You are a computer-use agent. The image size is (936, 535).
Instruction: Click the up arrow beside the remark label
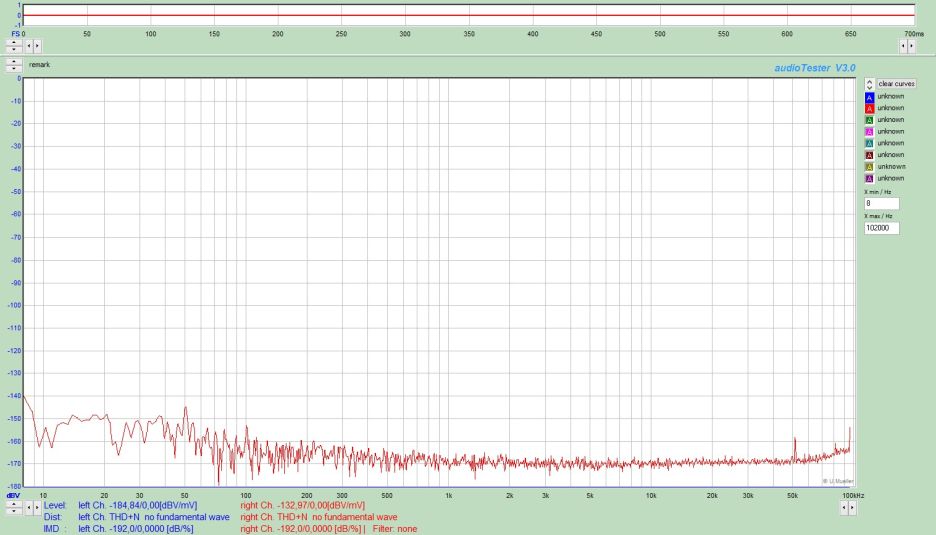(x=14, y=62)
